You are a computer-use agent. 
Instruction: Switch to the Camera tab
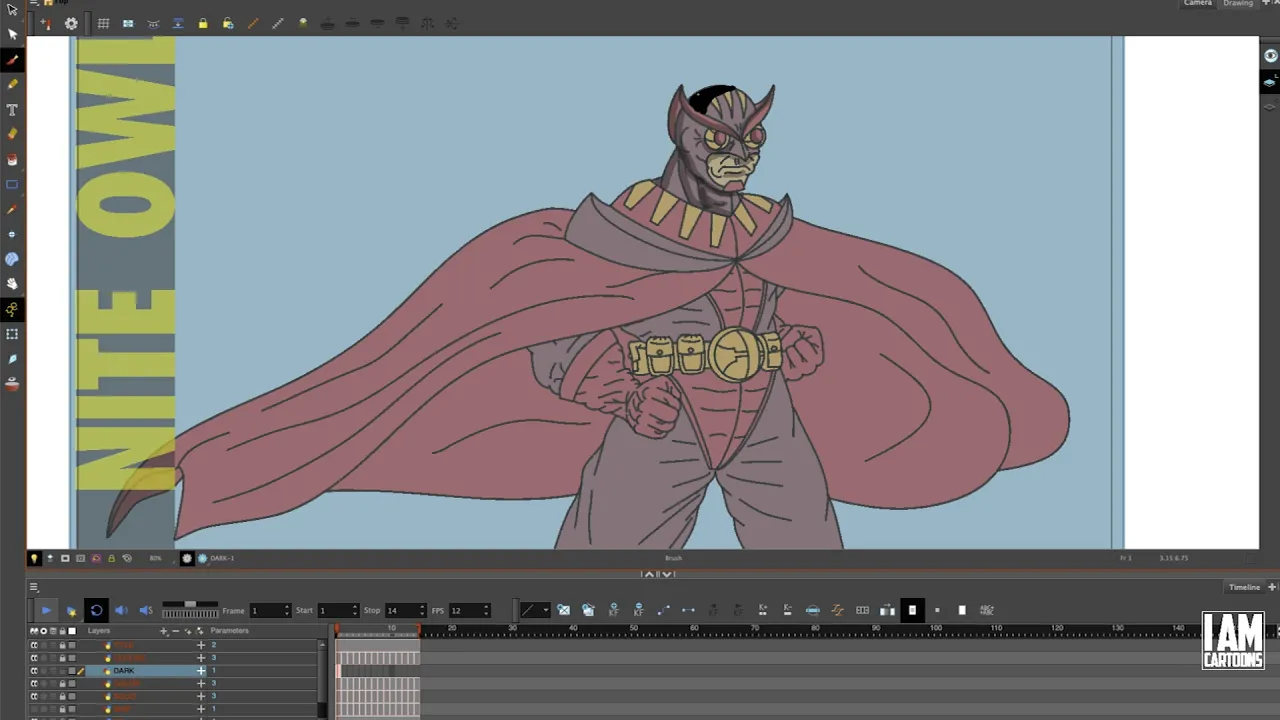click(1197, 3)
